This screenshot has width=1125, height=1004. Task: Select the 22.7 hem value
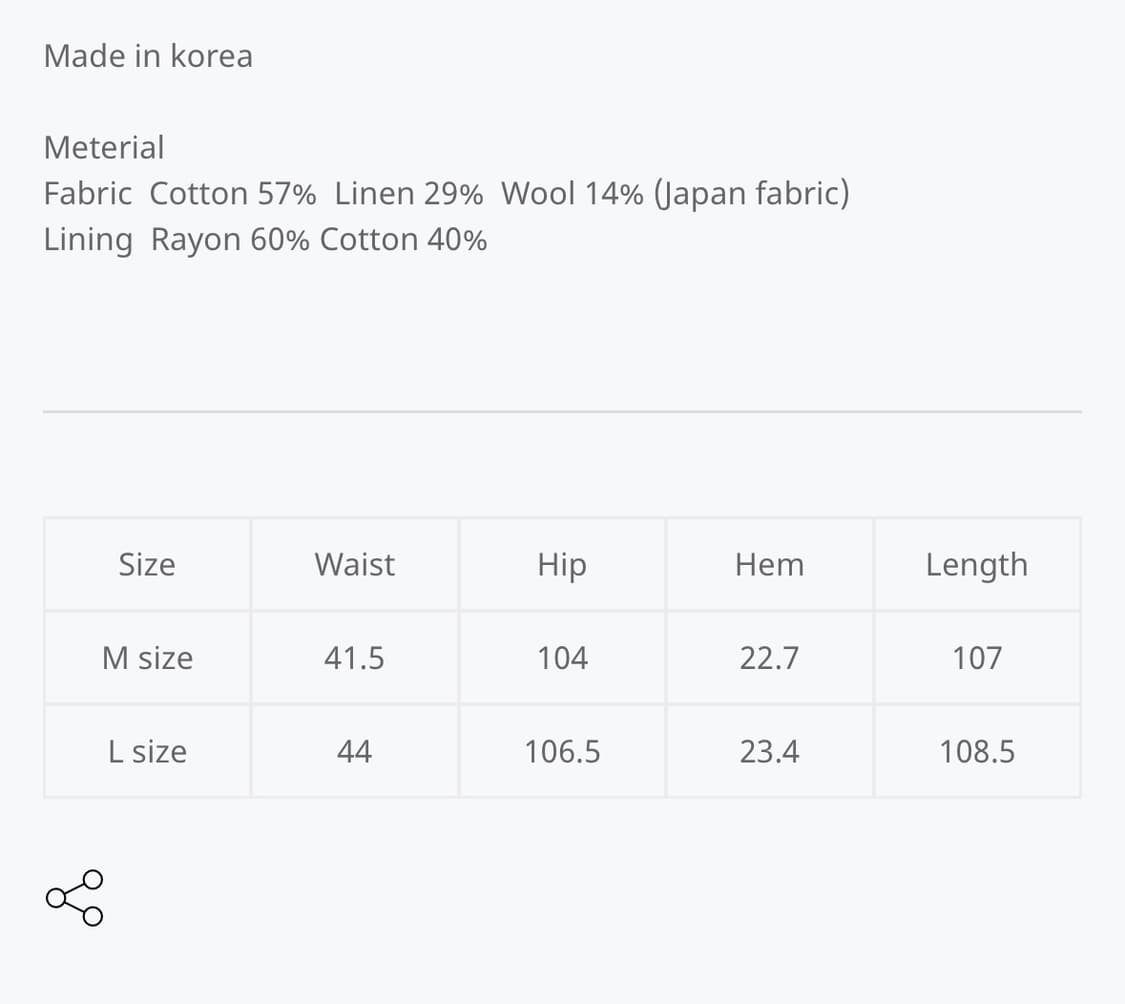point(769,658)
